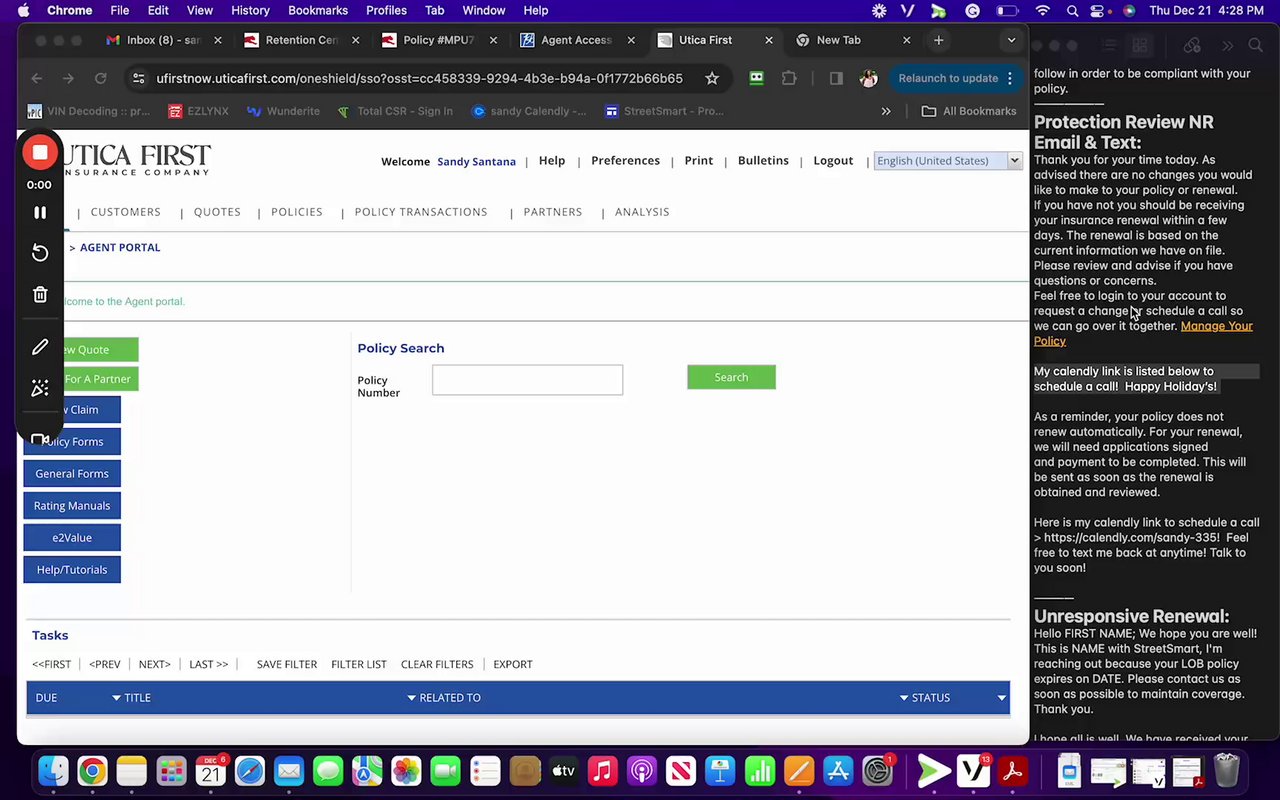Screen dimensions: 1280x800
Task: Open the filter arrow at the table's far right
Action: pos(1001,698)
